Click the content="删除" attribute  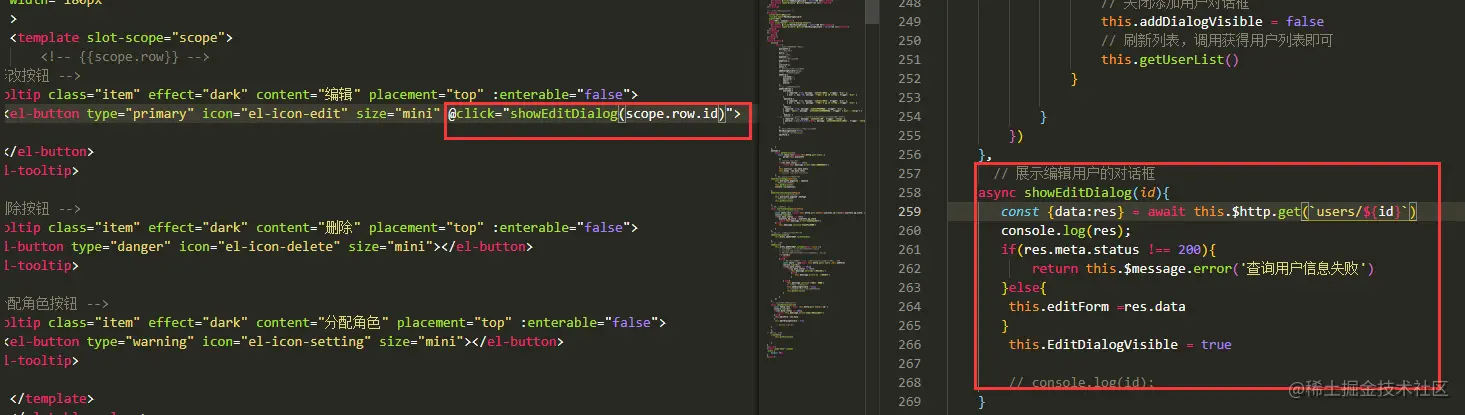[x=314, y=228]
